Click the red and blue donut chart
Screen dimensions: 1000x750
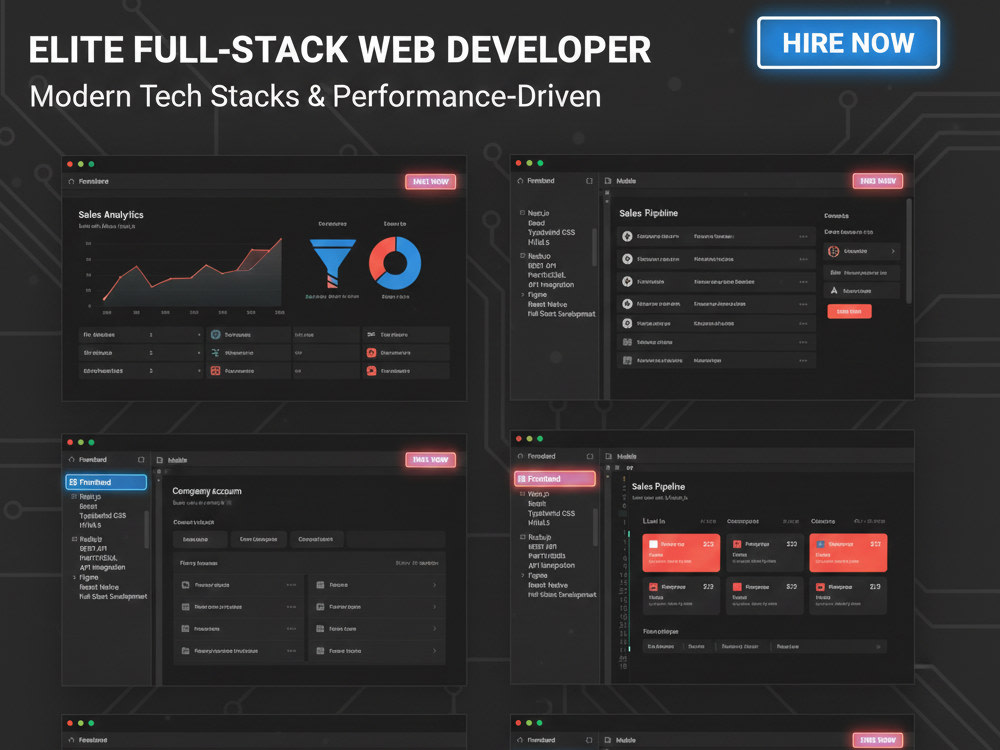(x=395, y=263)
